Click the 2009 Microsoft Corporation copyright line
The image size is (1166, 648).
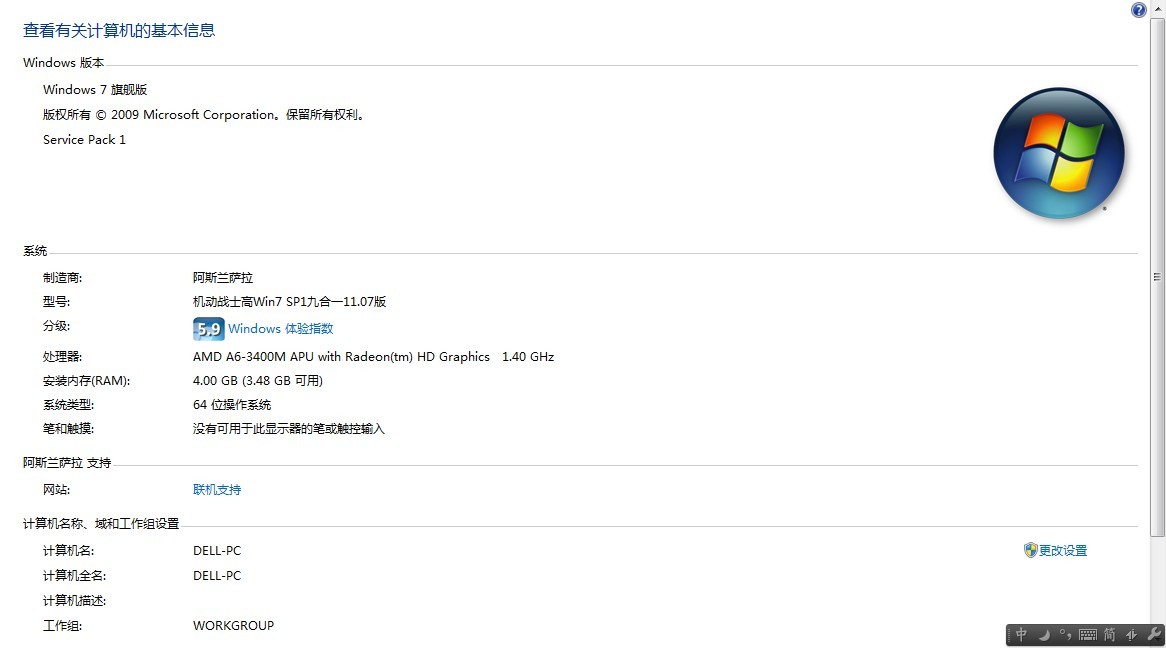(204, 115)
